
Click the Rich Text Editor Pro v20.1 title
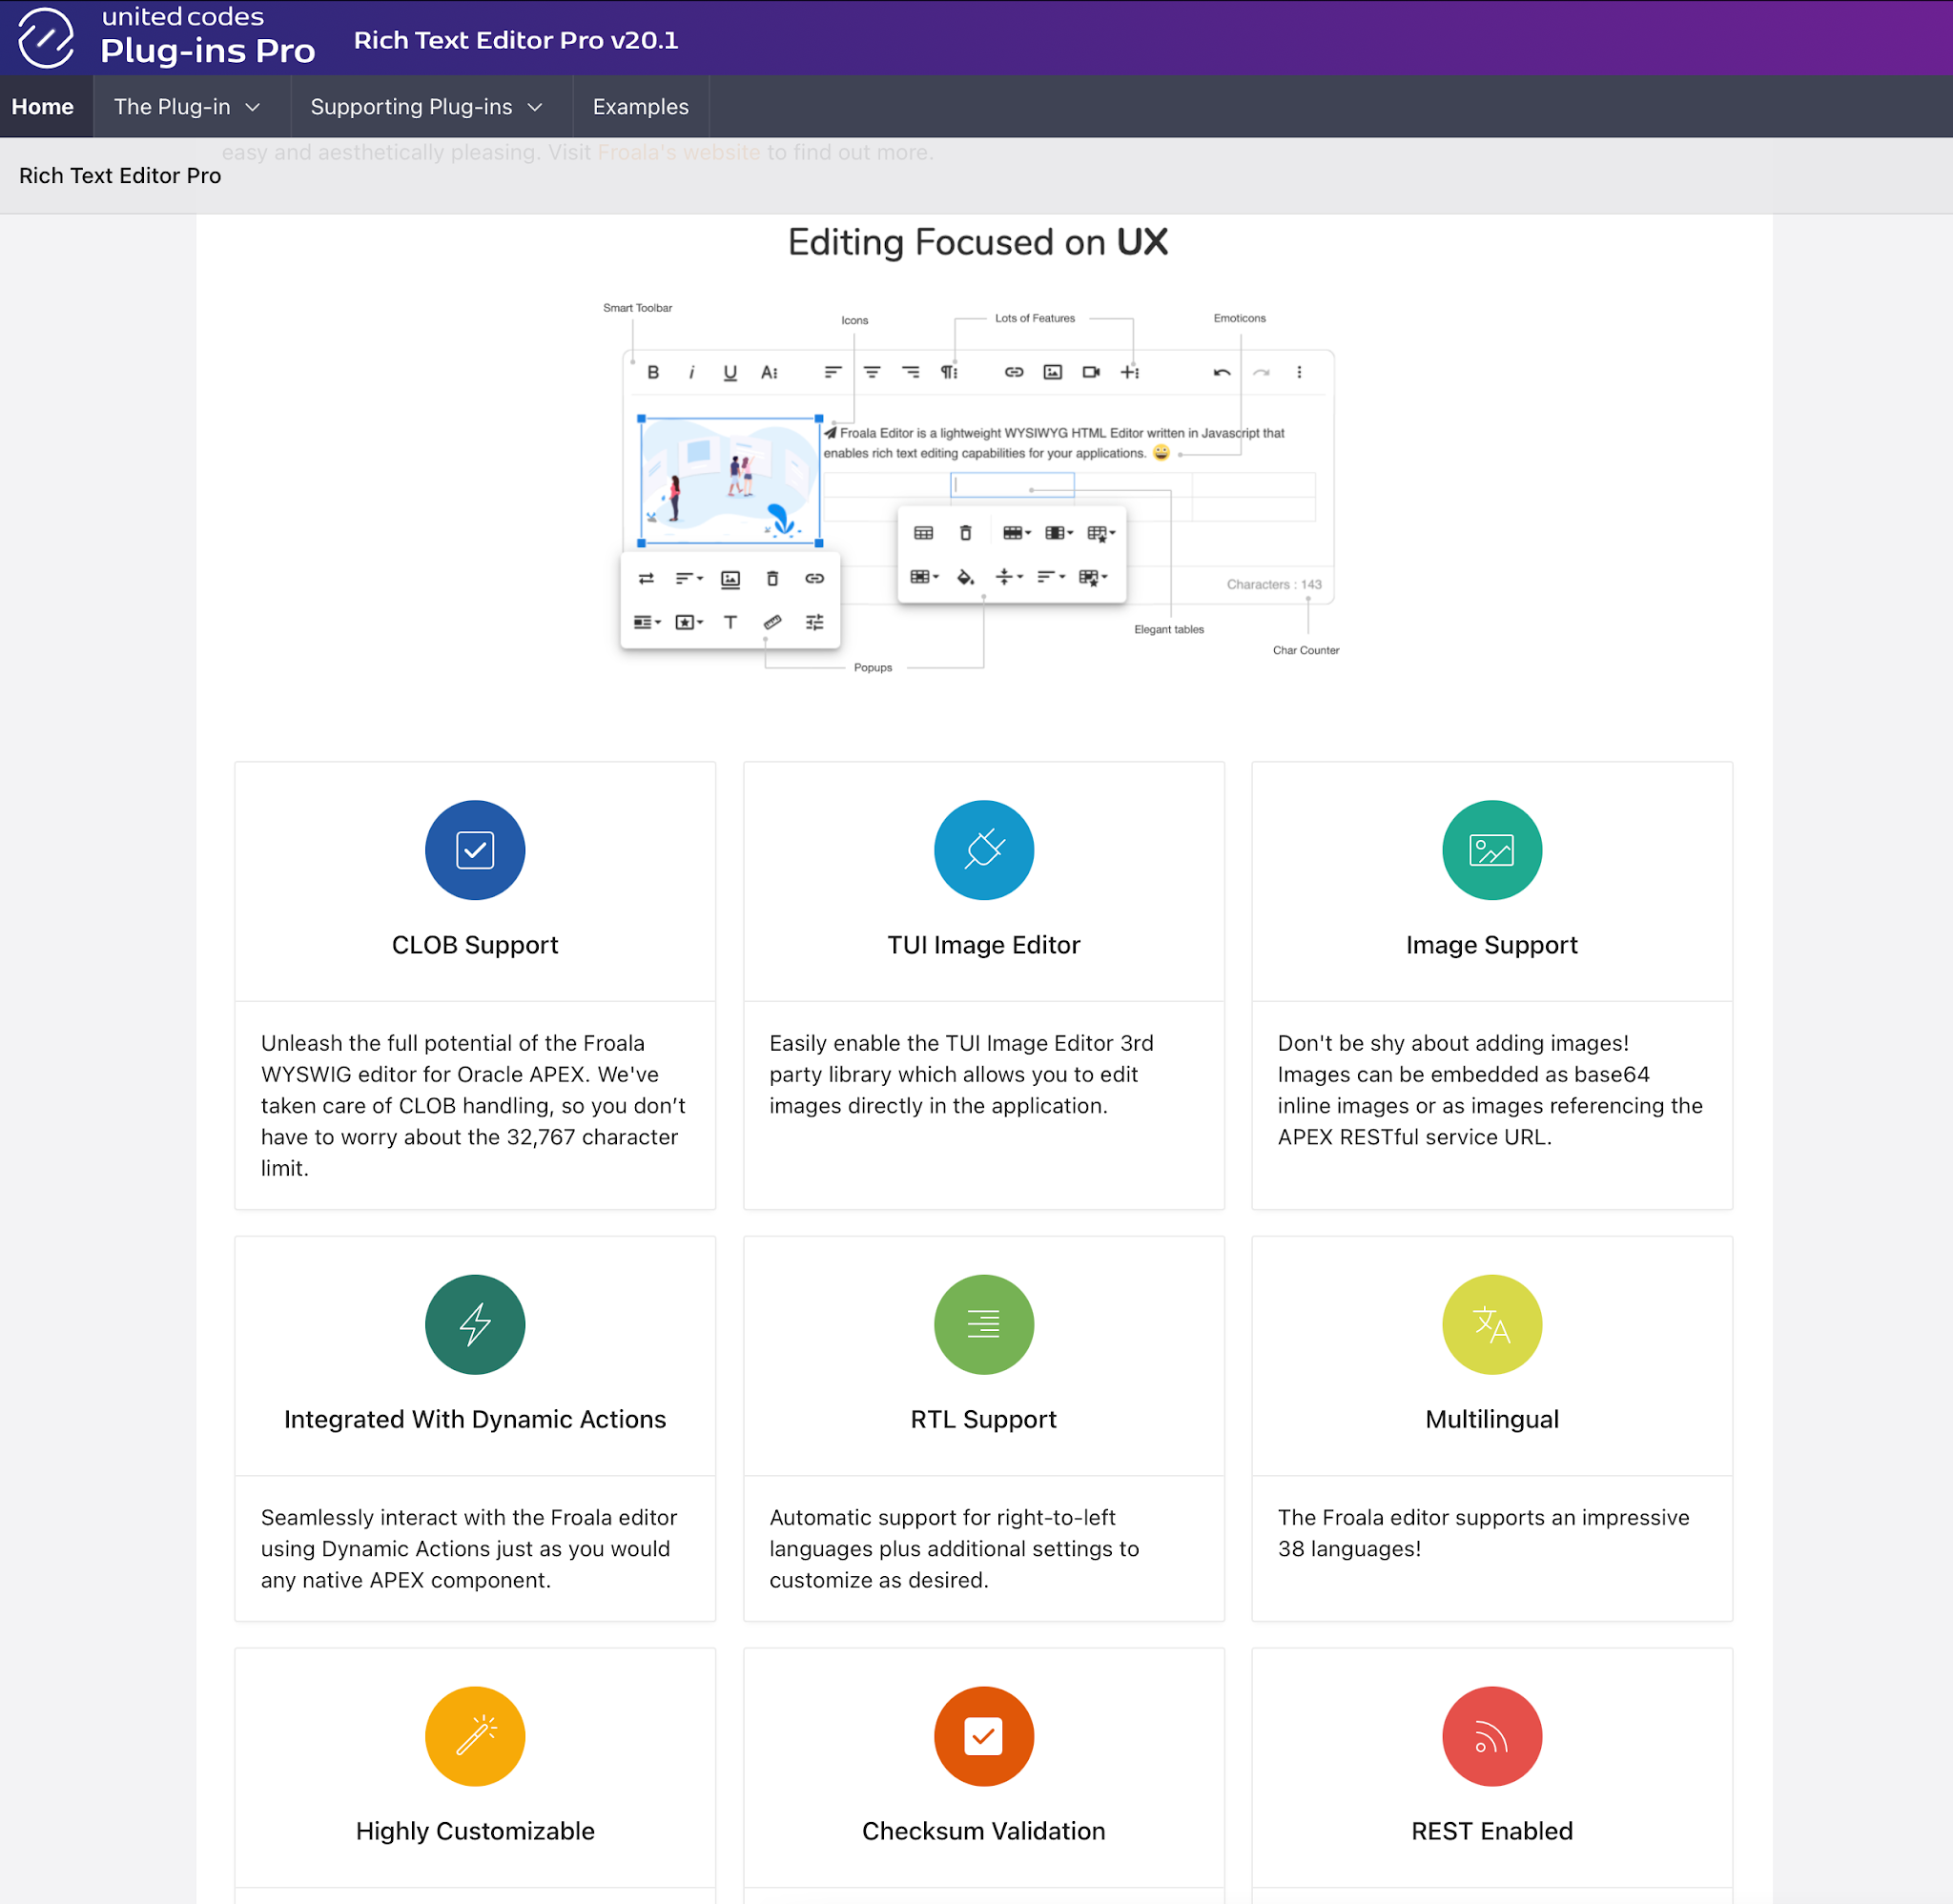(x=516, y=40)
